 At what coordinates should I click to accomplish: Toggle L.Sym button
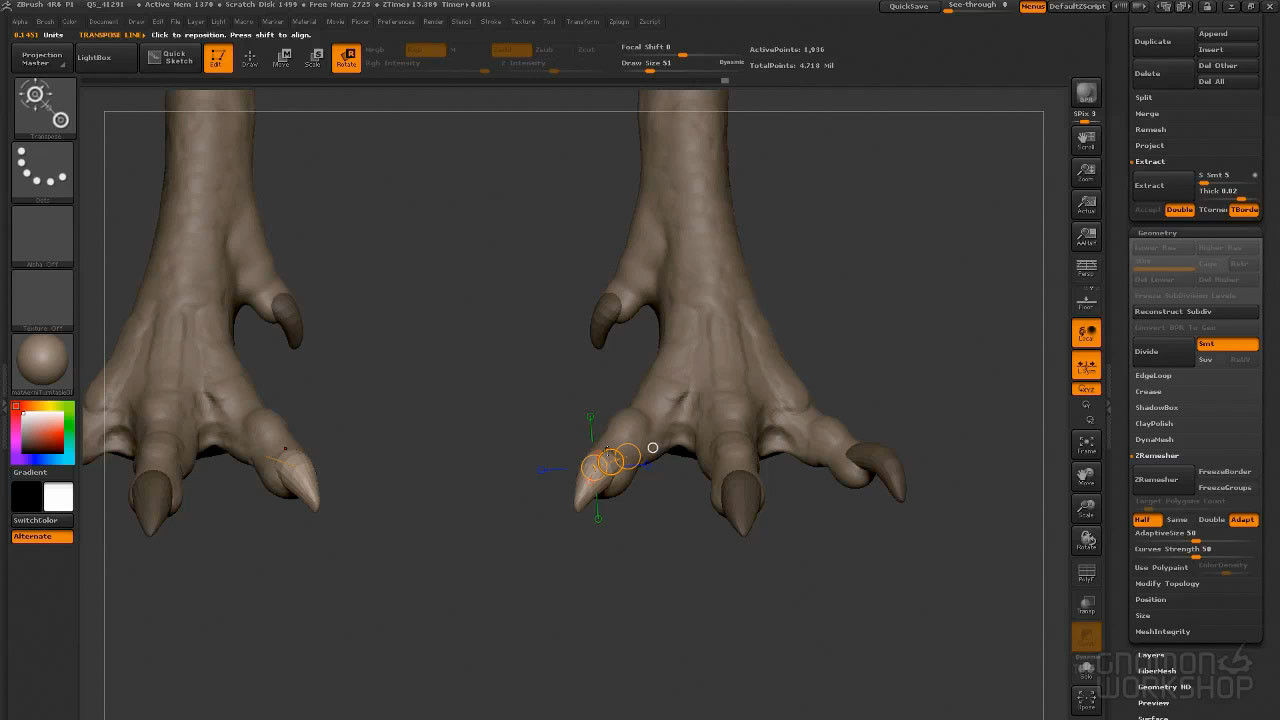tap(1086, 366)
